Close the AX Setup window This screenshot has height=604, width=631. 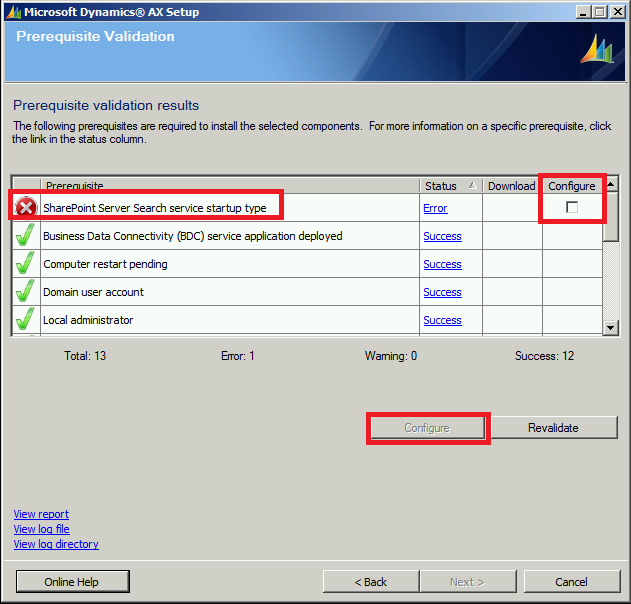pos(618,12)
